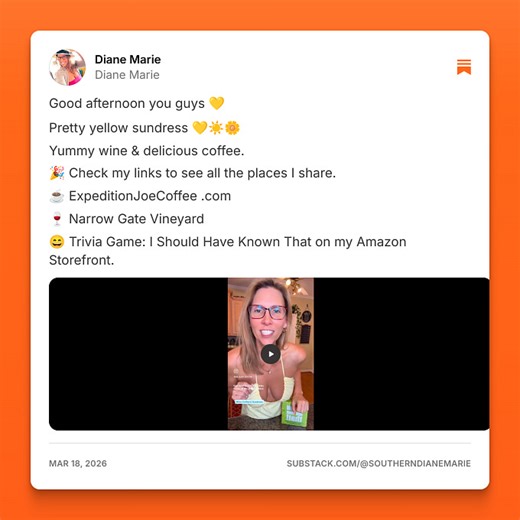Click the 'Pretty yellow sundress' line
This screenshot has width=520, height=520.
click(x=118, y=128)
